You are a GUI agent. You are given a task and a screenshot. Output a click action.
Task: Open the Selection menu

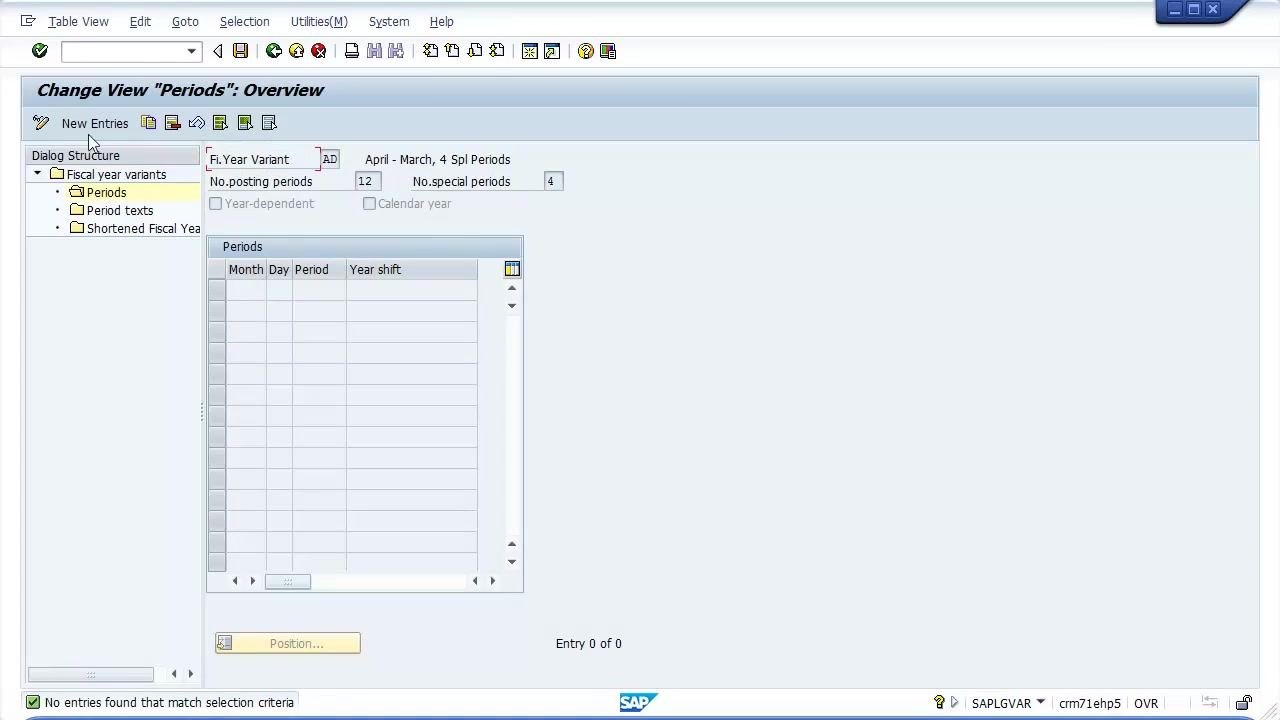pos(244,21)
